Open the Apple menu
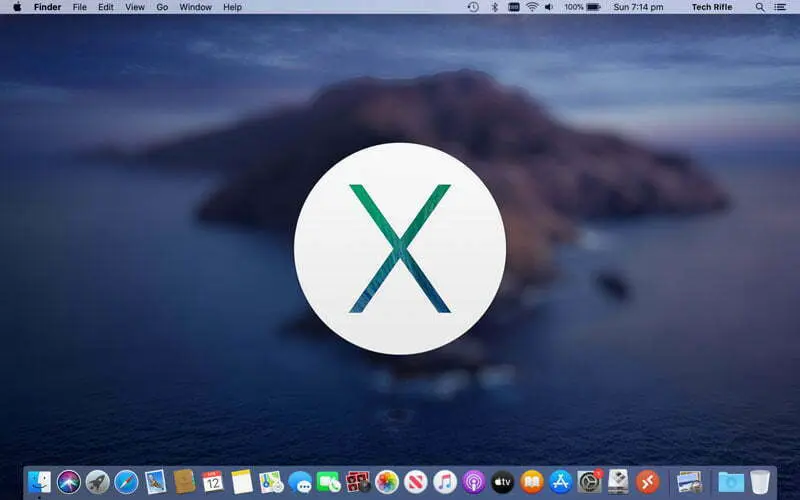This screenshot has height=500, width=800. (17, 7)
